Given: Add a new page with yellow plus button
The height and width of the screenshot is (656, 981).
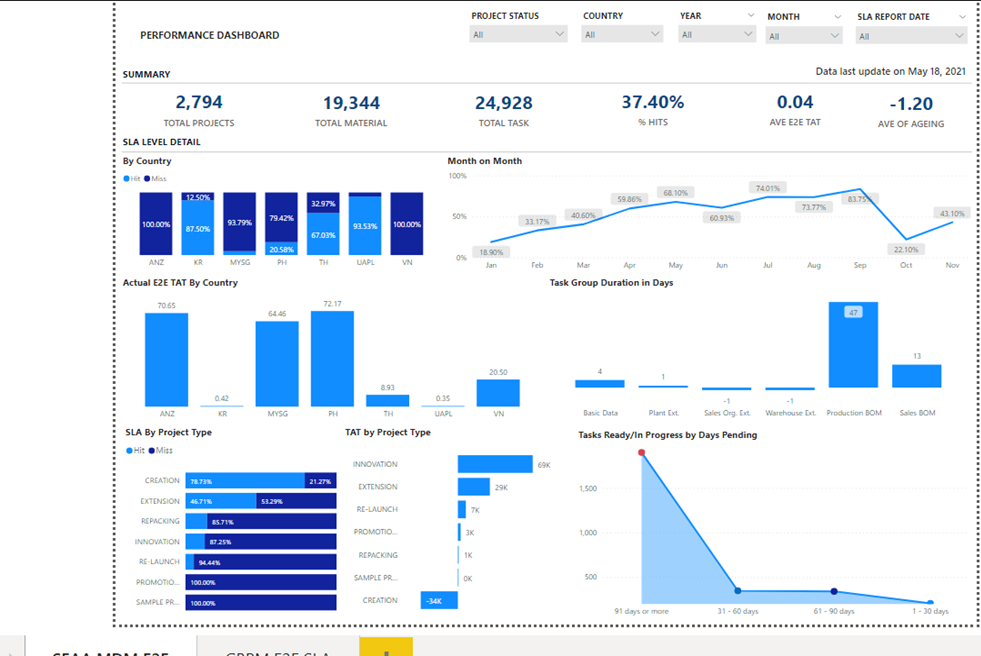Looking at the screenshot, I should (386, 647).
